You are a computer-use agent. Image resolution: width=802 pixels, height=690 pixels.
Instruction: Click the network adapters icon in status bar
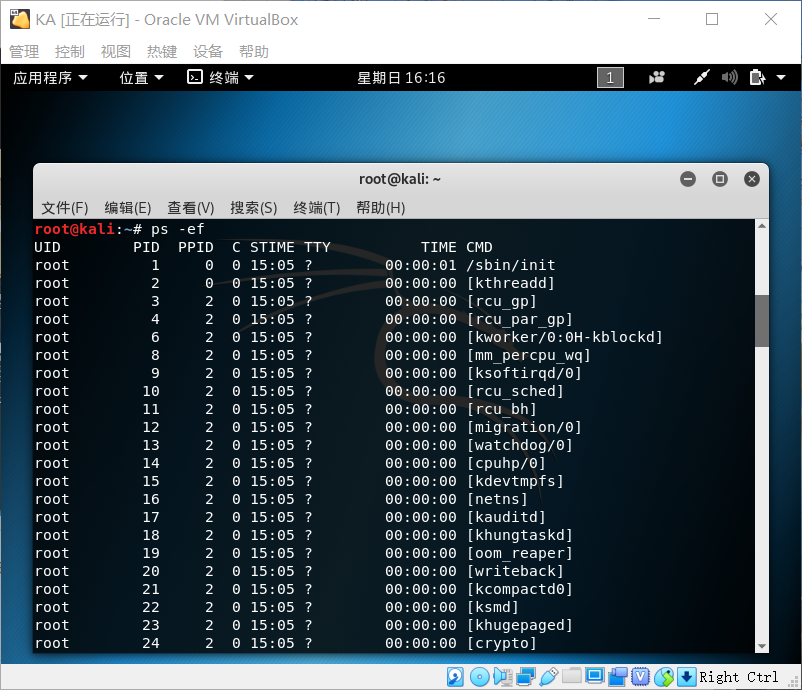526,676
